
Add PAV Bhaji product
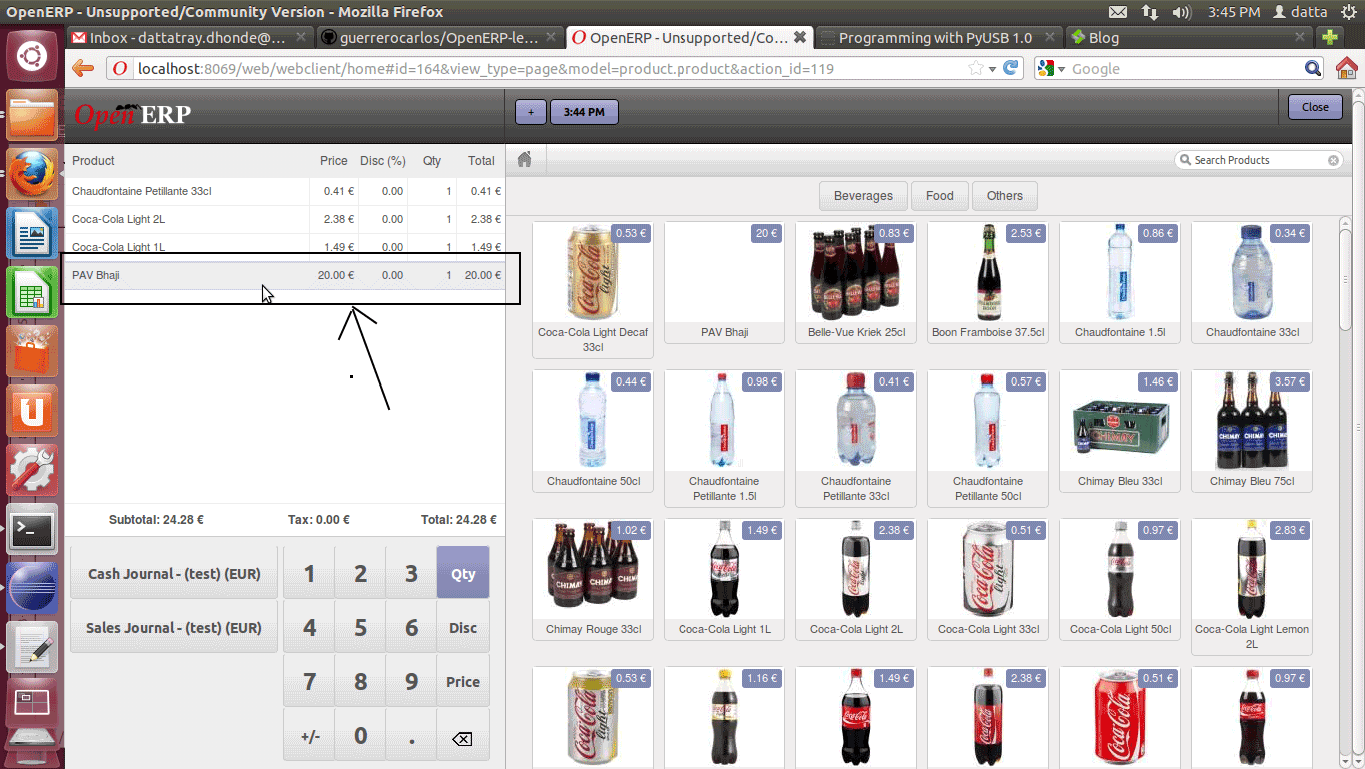[x=724, y=282]
